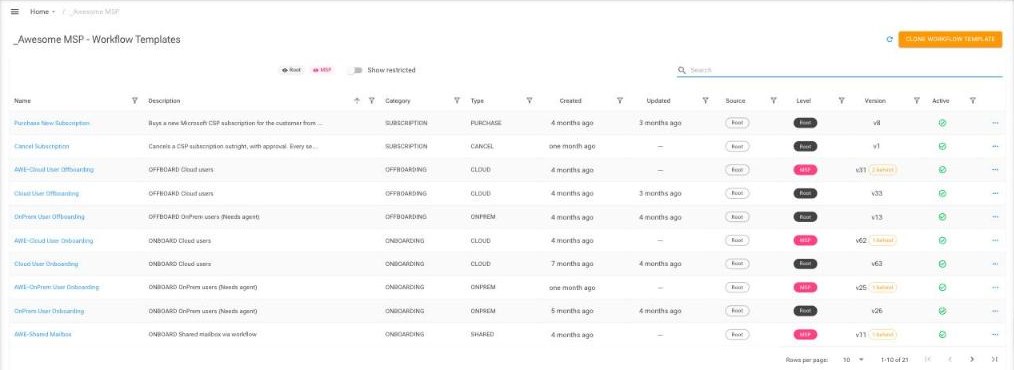Image resolution: width=1014 pixels, height=370 pixels.
Task: Open the rows per page dropdown
Action: [x=854, y=359]
